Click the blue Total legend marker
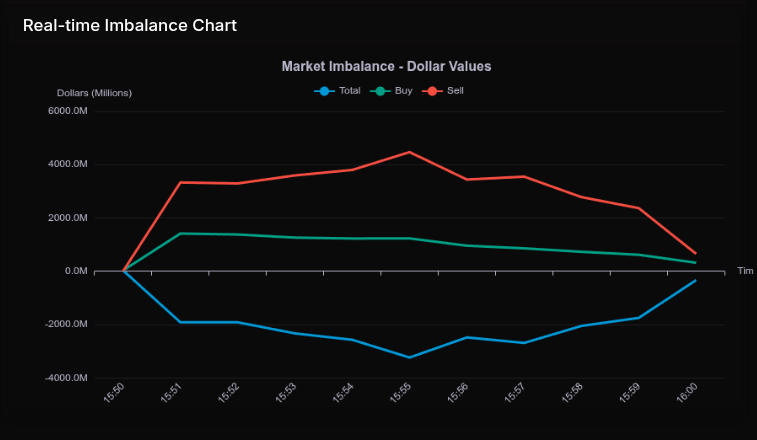The image size is (757, 440). [x=324, y=91]
